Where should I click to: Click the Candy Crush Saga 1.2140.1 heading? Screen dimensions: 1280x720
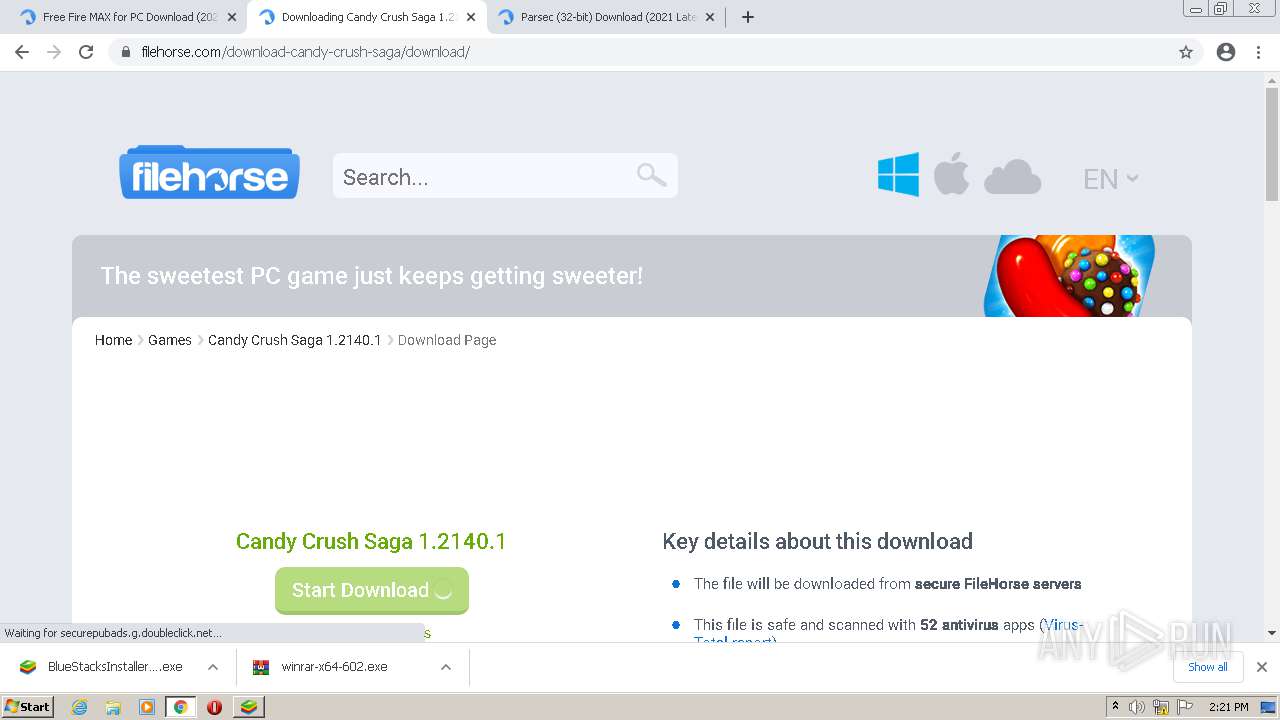click(x=371, y=541)
